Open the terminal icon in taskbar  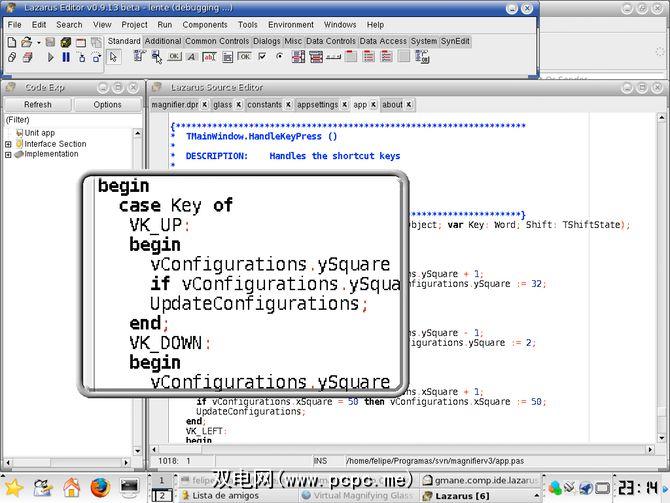(x=129, y=487)
